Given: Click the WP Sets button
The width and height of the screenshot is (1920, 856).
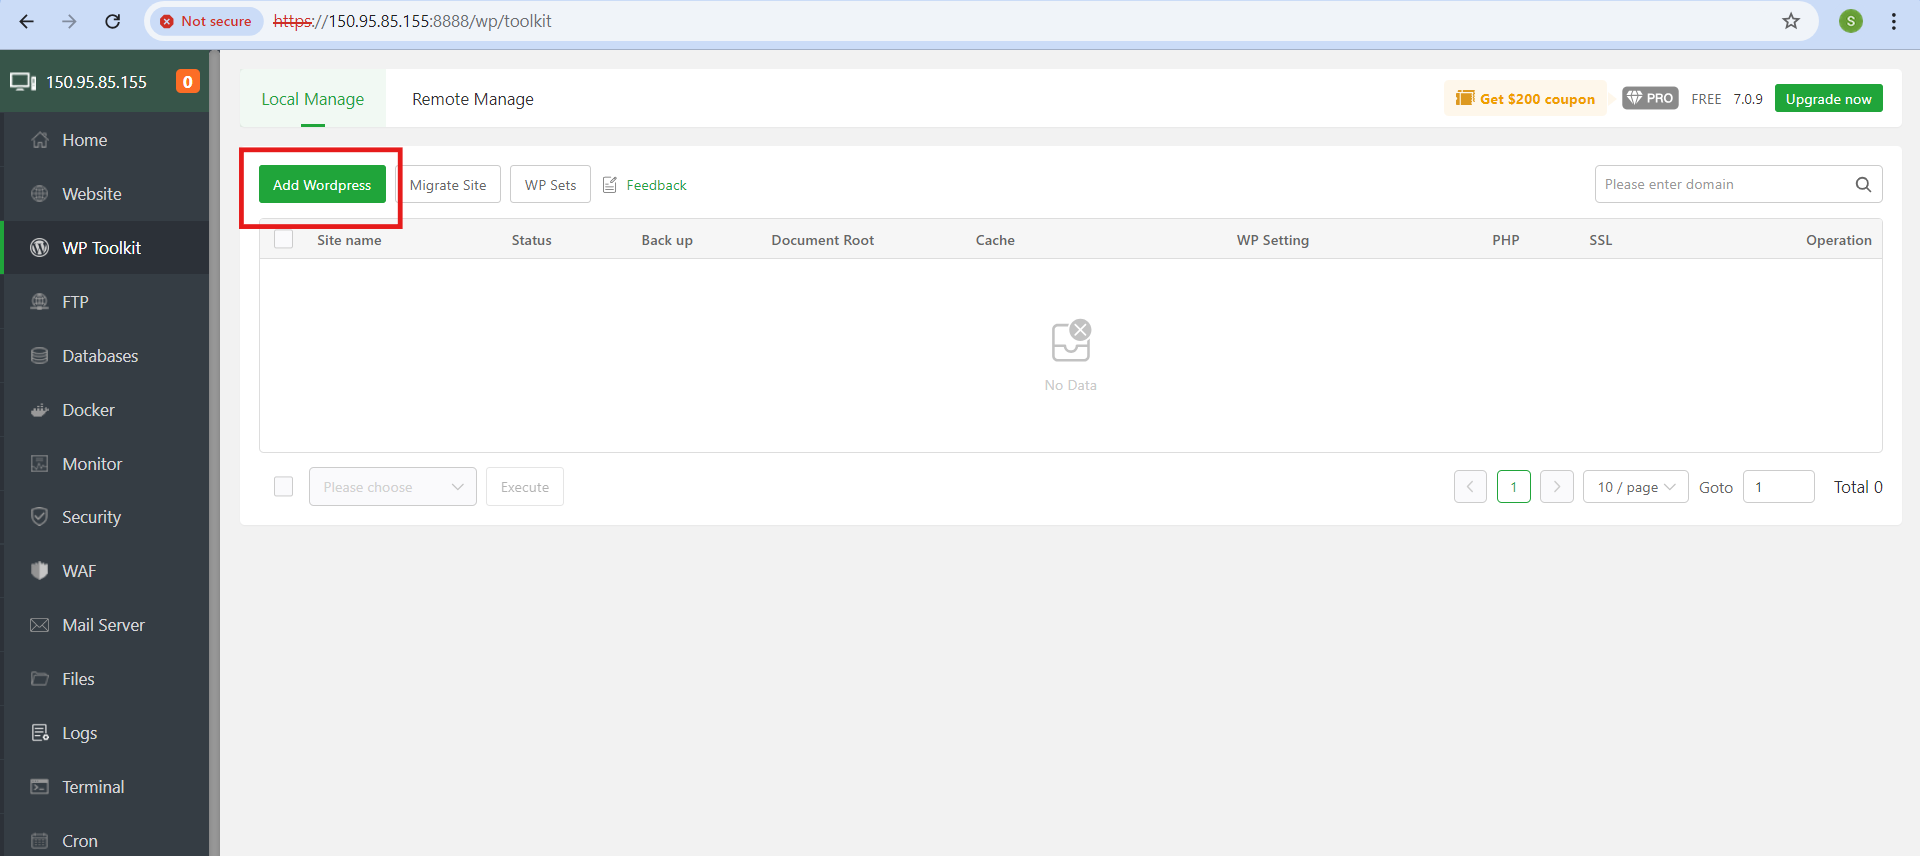Looking at the screenshot, I should tap(550, 185).
